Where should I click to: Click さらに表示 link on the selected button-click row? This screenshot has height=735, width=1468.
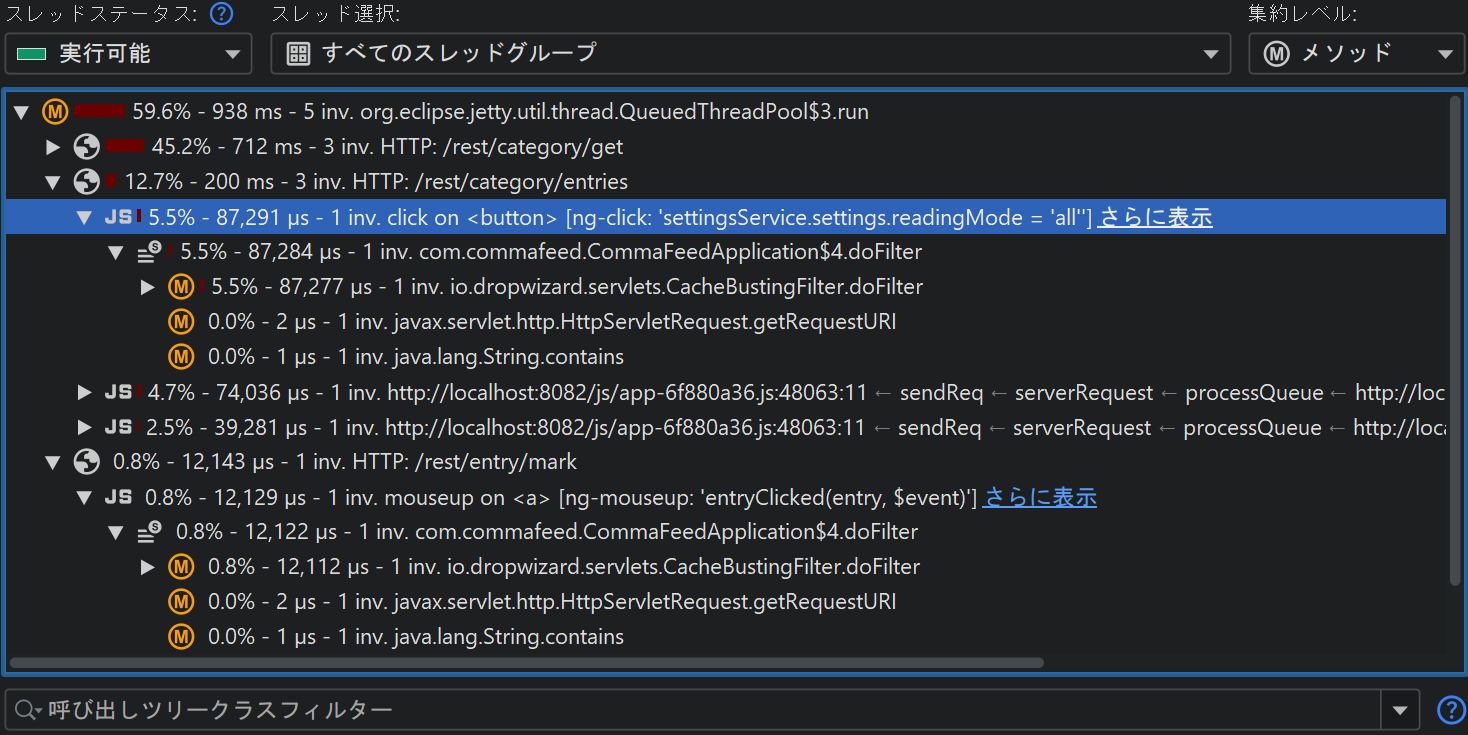tap(1154, 217)
